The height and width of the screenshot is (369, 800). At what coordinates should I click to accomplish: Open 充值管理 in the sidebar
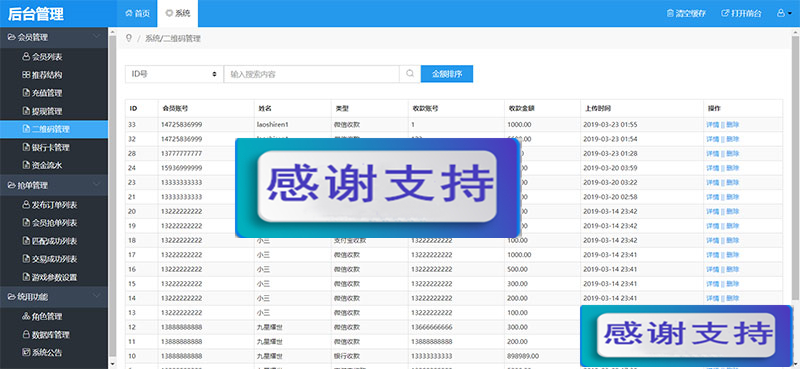tap(42, 93)
